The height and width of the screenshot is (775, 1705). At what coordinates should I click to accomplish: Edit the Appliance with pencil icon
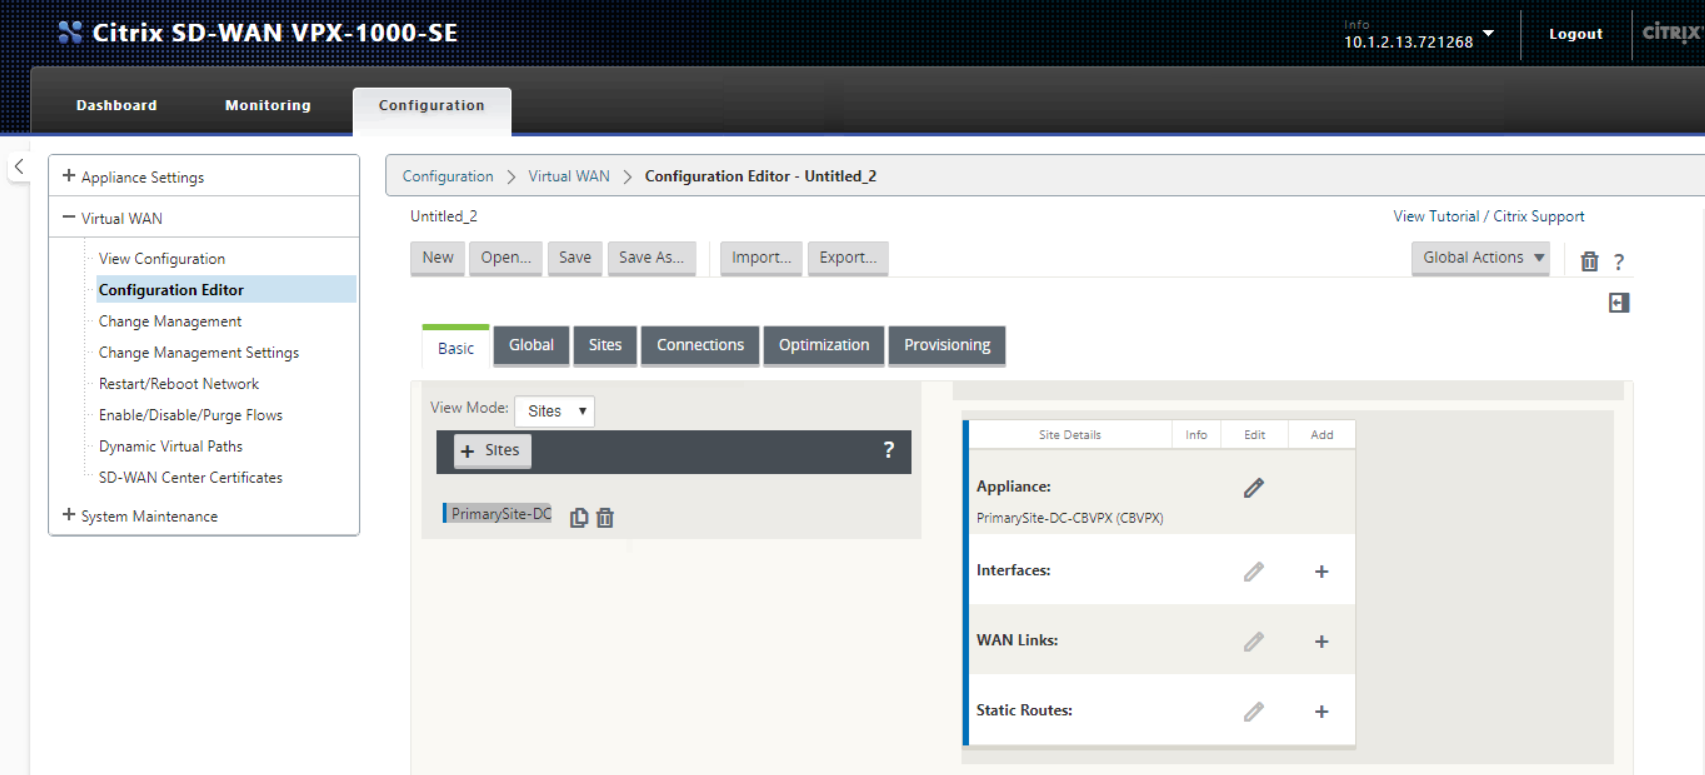click(x=1254, y=488)
